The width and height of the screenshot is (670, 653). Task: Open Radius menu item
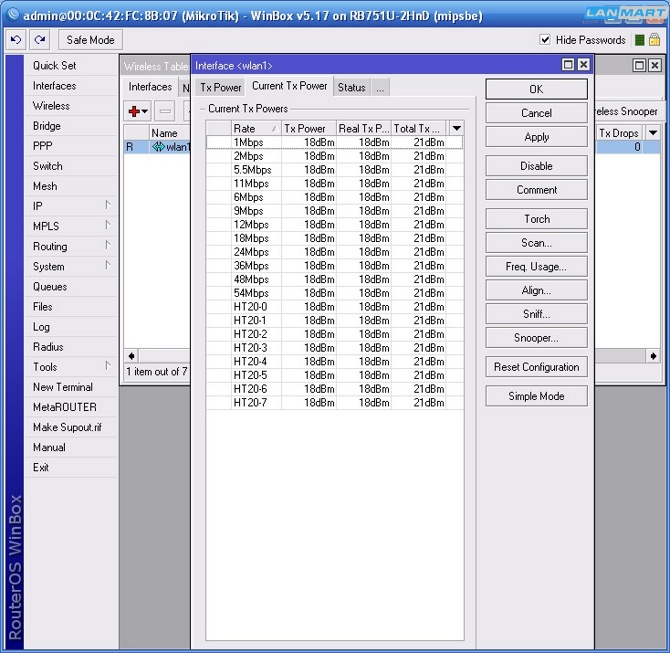coord(71,347)
